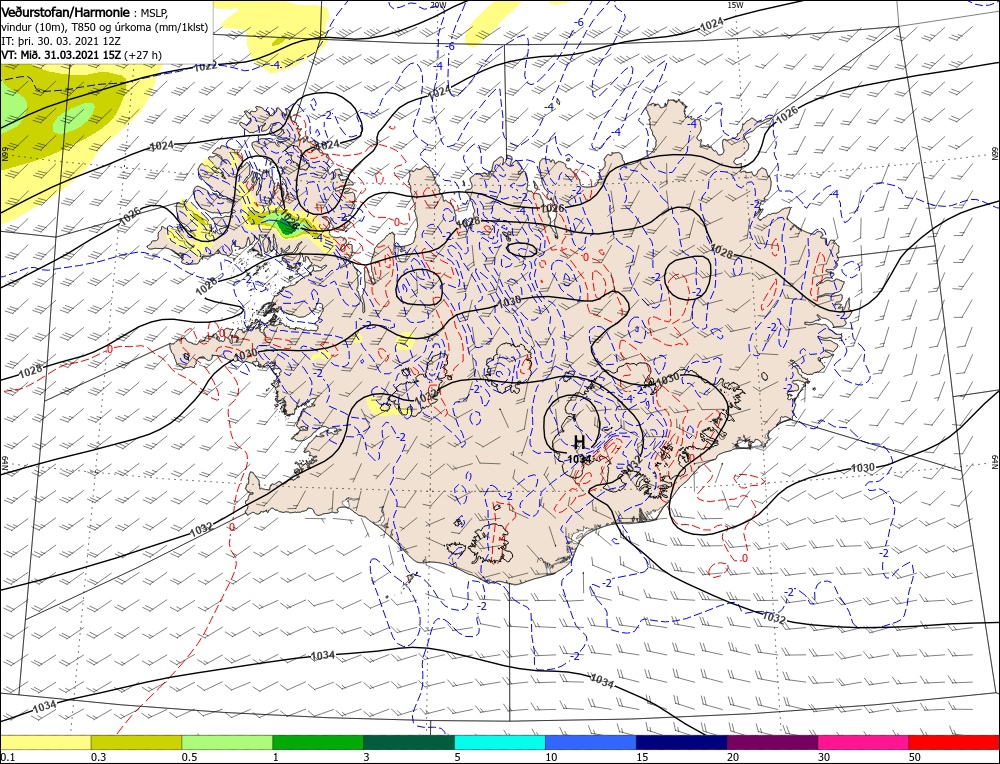
Task: Select the dark green 3 mm legend swatch
Action: [409, 742]
